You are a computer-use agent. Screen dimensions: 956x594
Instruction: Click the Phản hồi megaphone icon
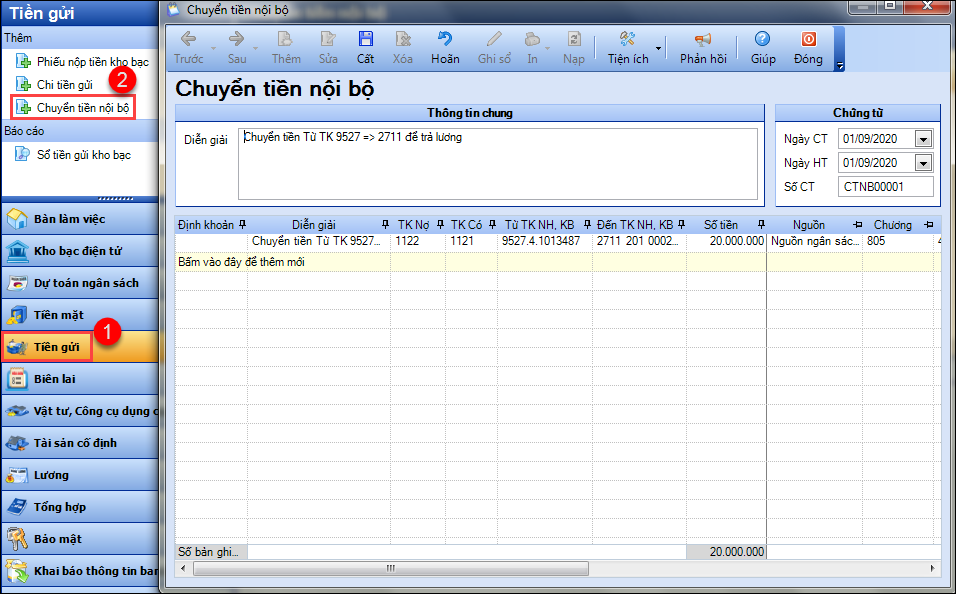[703, 40]
